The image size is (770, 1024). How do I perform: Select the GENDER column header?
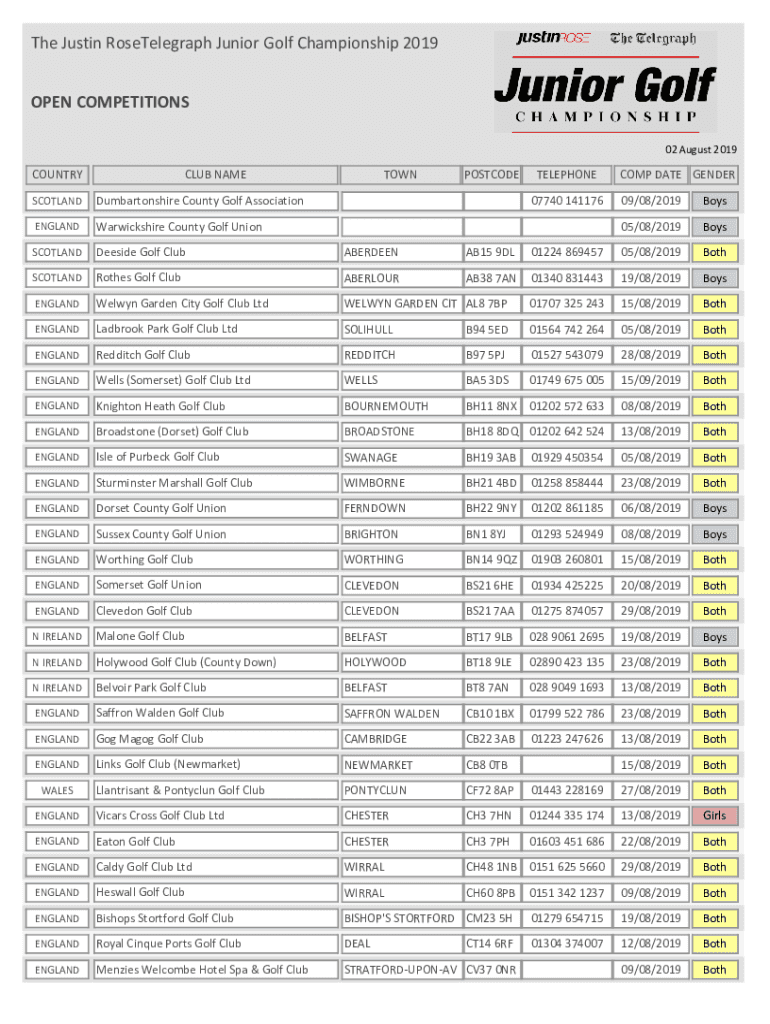click(x=714, y=174)
